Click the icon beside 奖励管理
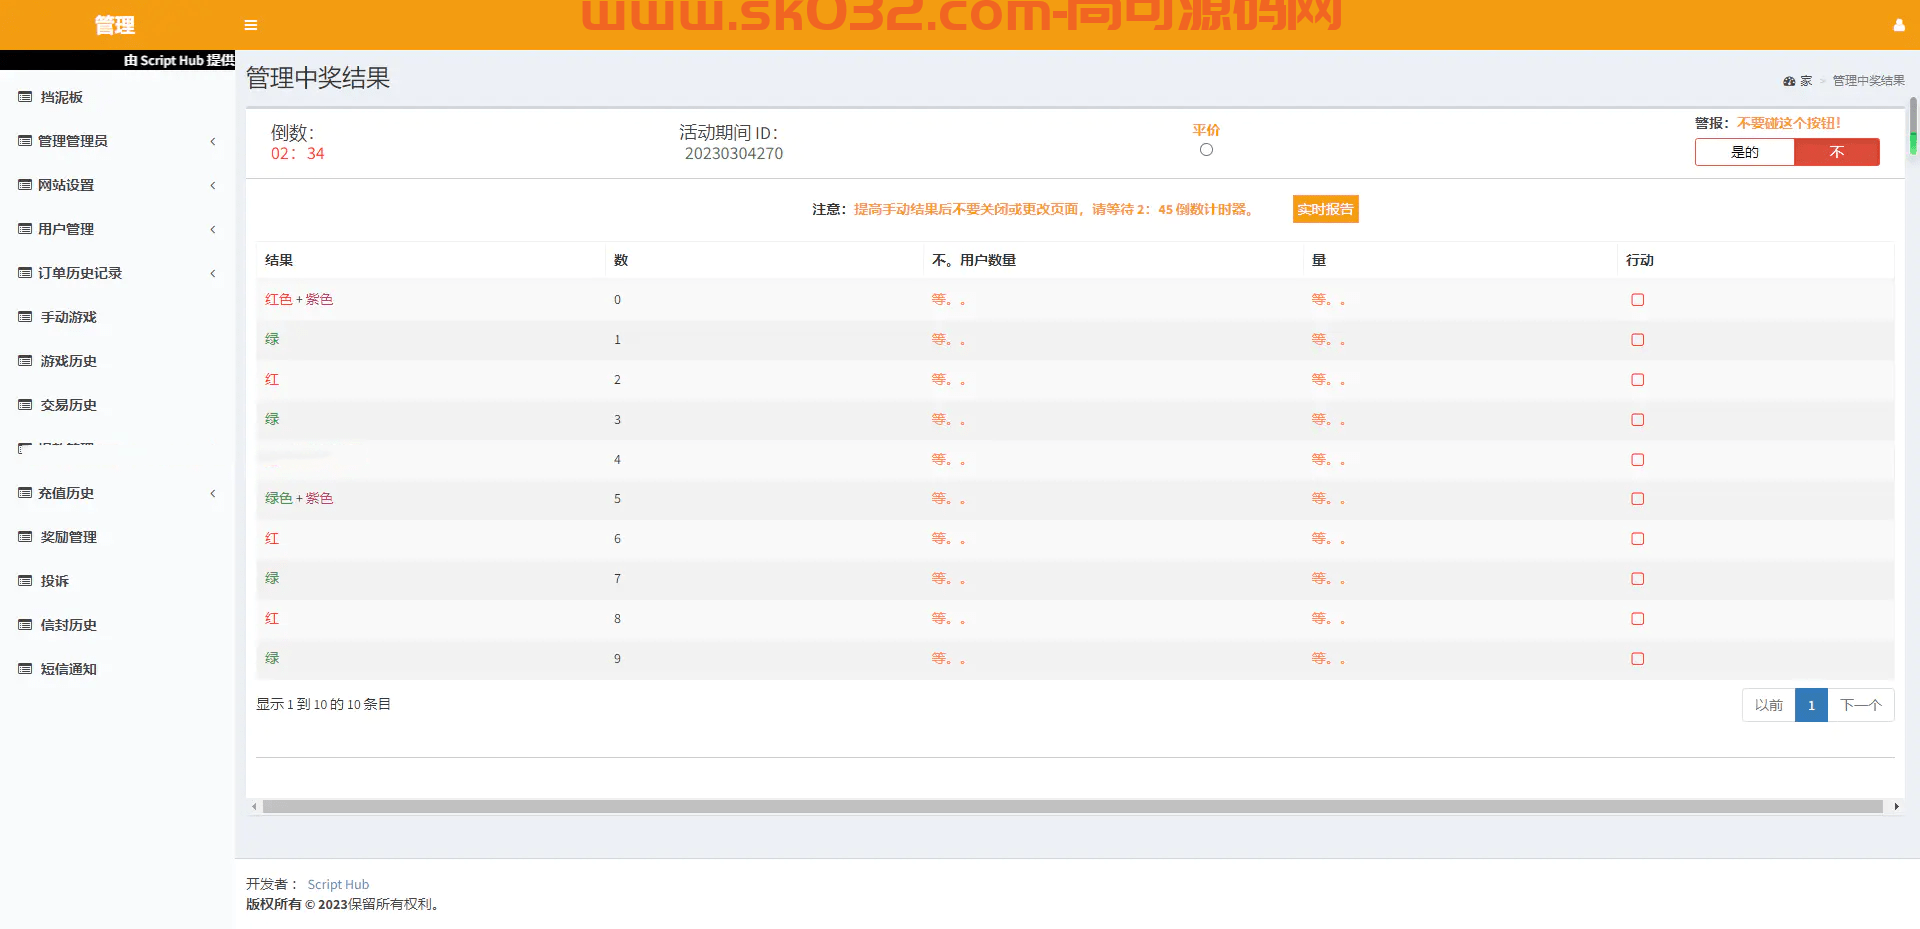 25,537
